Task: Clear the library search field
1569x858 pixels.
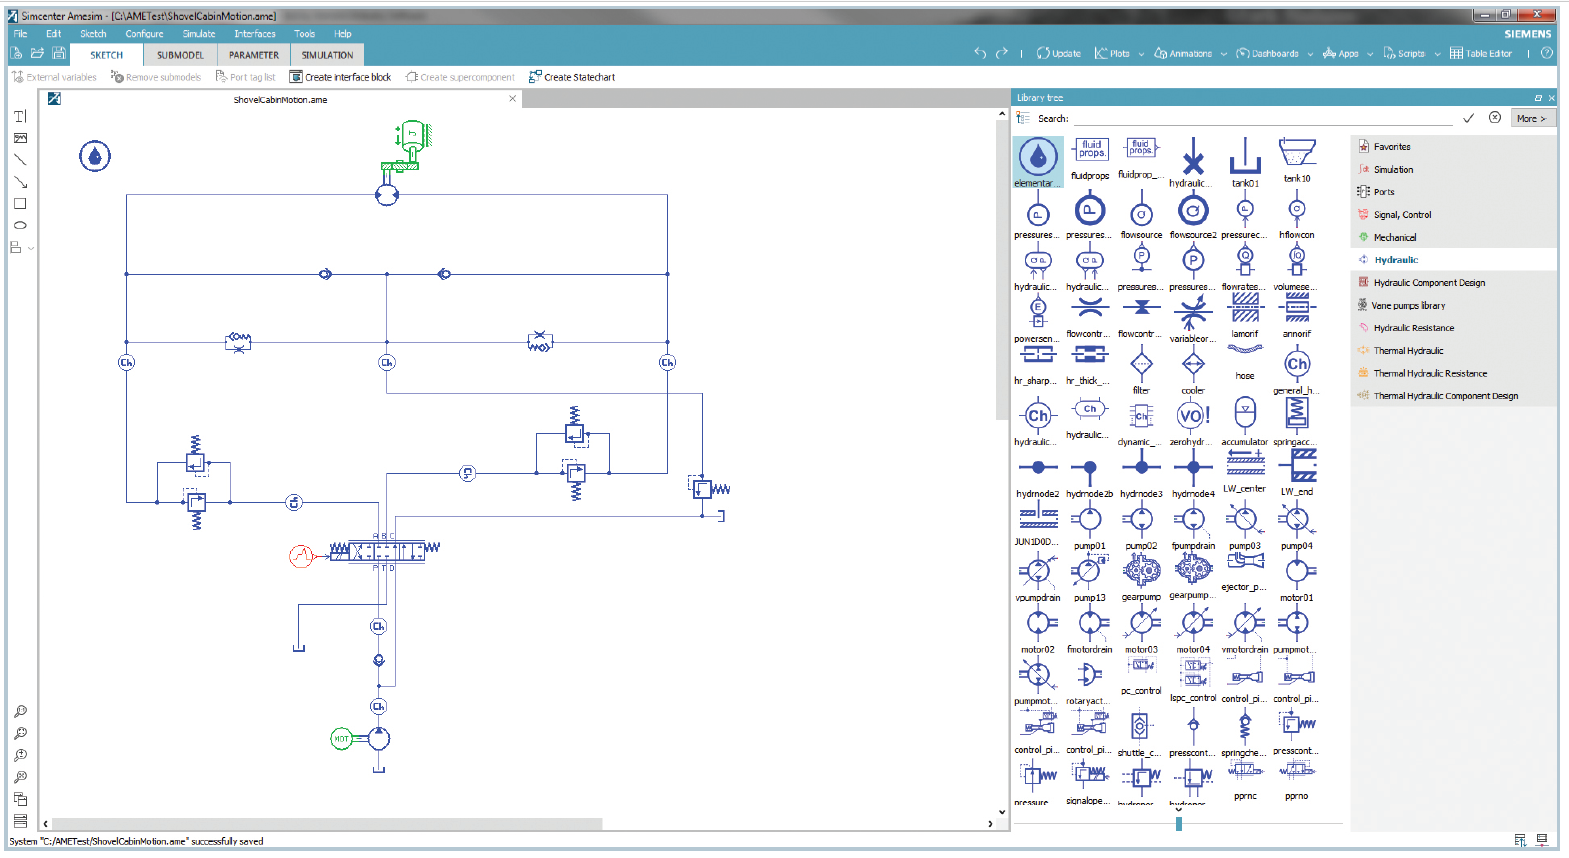Action: [x=1495, y=118]
